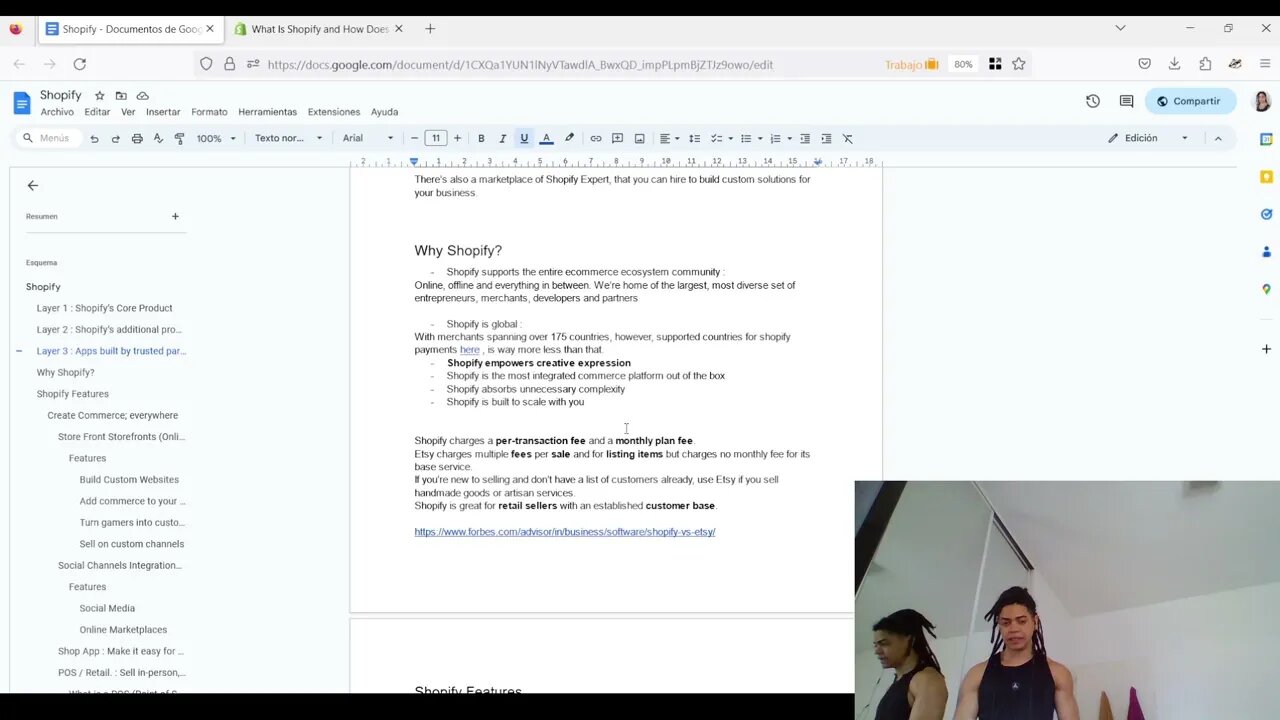1280x720 pixels.
Task: Add a summary with the plus icon
Action: click(x=175, y=216)
